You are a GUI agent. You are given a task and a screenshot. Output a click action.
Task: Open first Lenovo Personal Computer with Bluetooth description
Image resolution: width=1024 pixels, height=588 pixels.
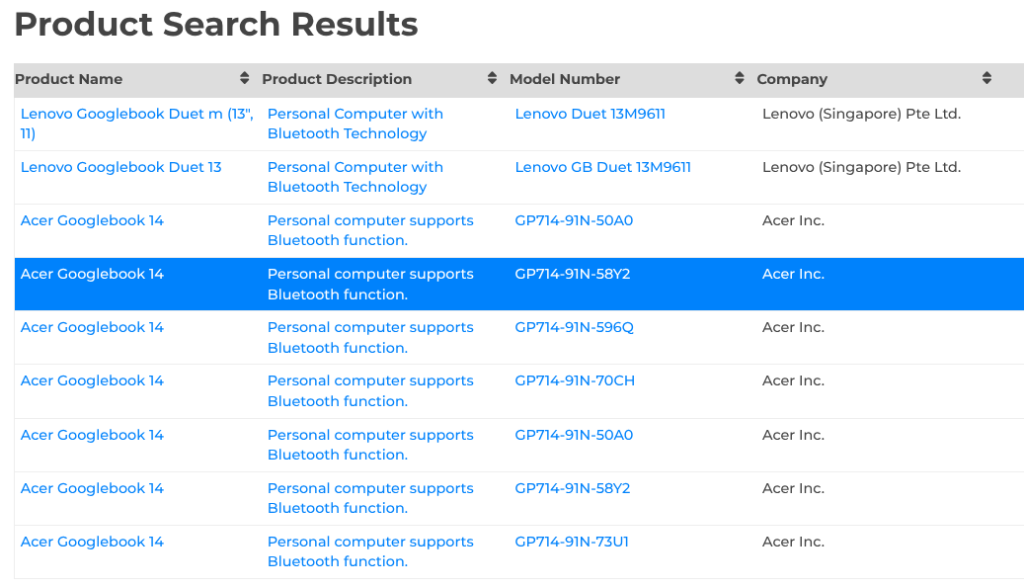coord(355,123)
